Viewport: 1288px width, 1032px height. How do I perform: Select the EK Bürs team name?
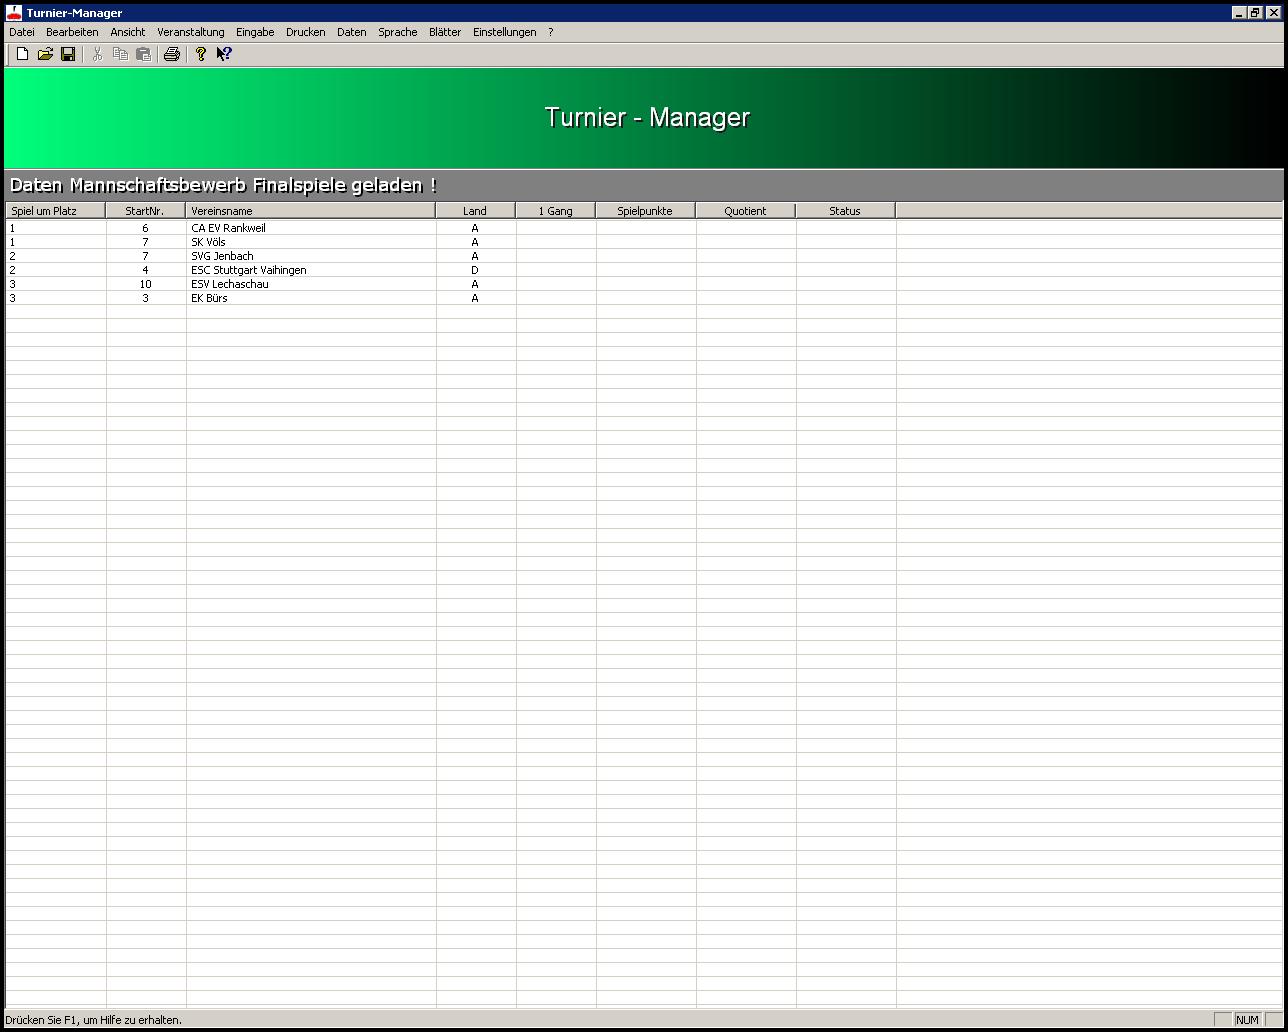209,298
